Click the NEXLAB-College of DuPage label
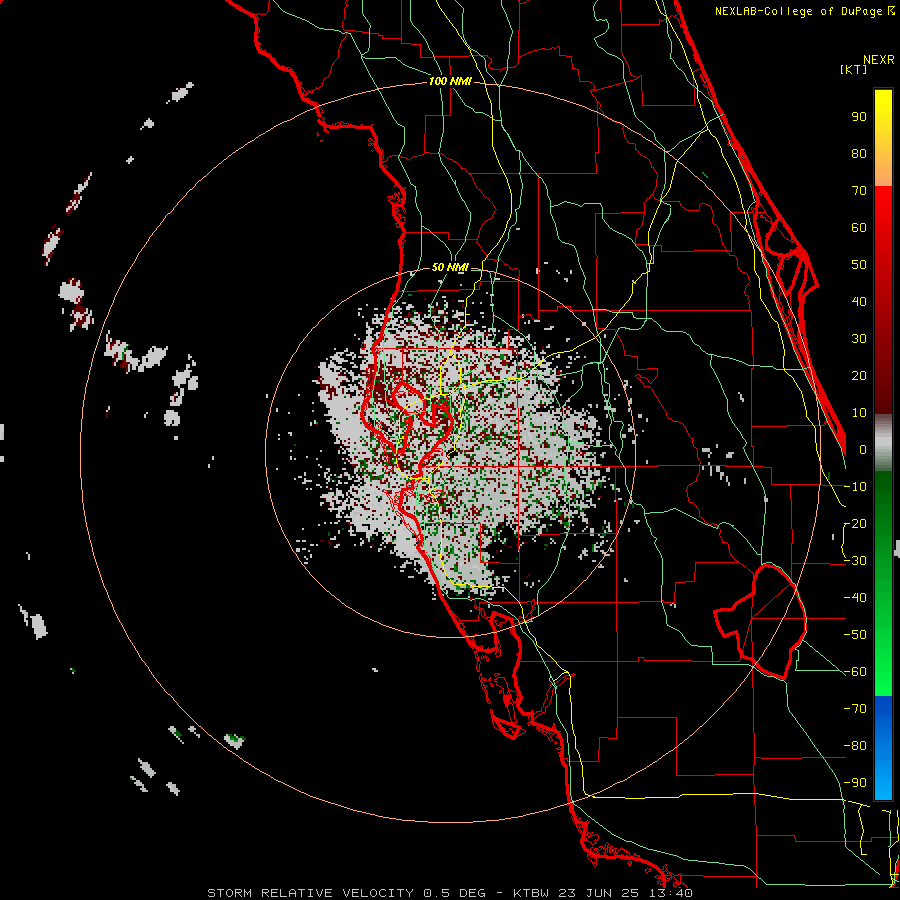This screenshot has width=900, height=900. [x=800, y=11]
